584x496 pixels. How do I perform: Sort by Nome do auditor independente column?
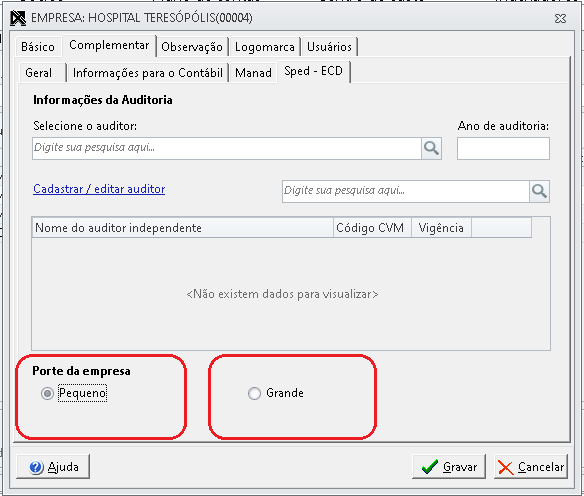pos(182,228)
